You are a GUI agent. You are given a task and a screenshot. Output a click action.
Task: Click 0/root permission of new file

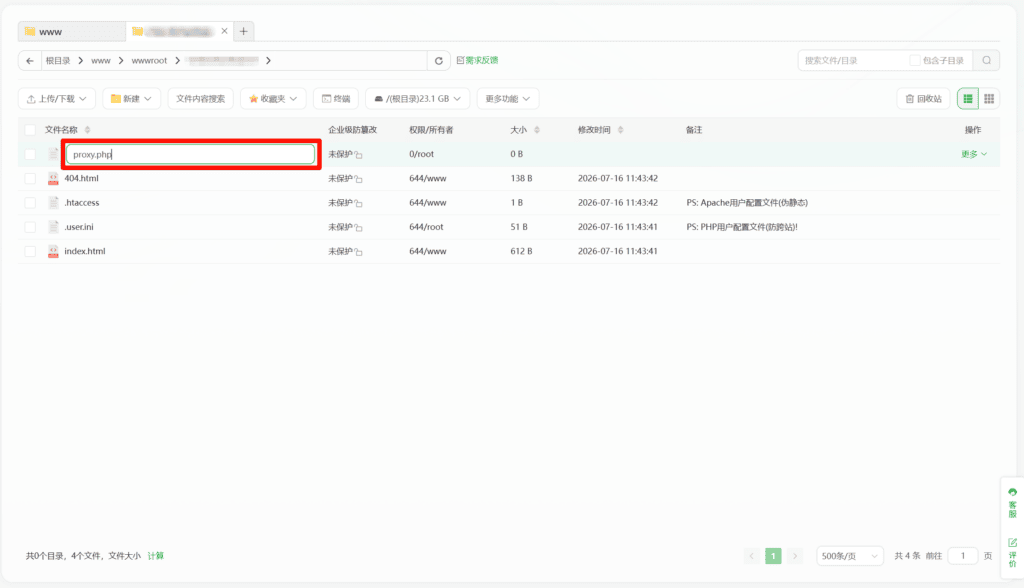point(421,154)
